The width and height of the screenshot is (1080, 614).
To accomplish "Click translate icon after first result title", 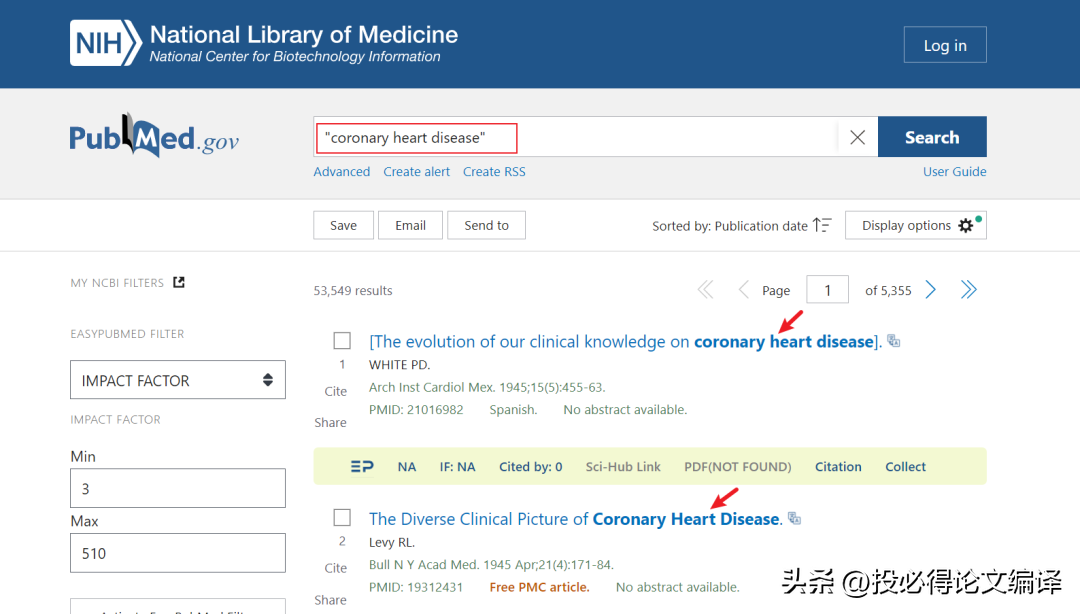I will [894, 341].
